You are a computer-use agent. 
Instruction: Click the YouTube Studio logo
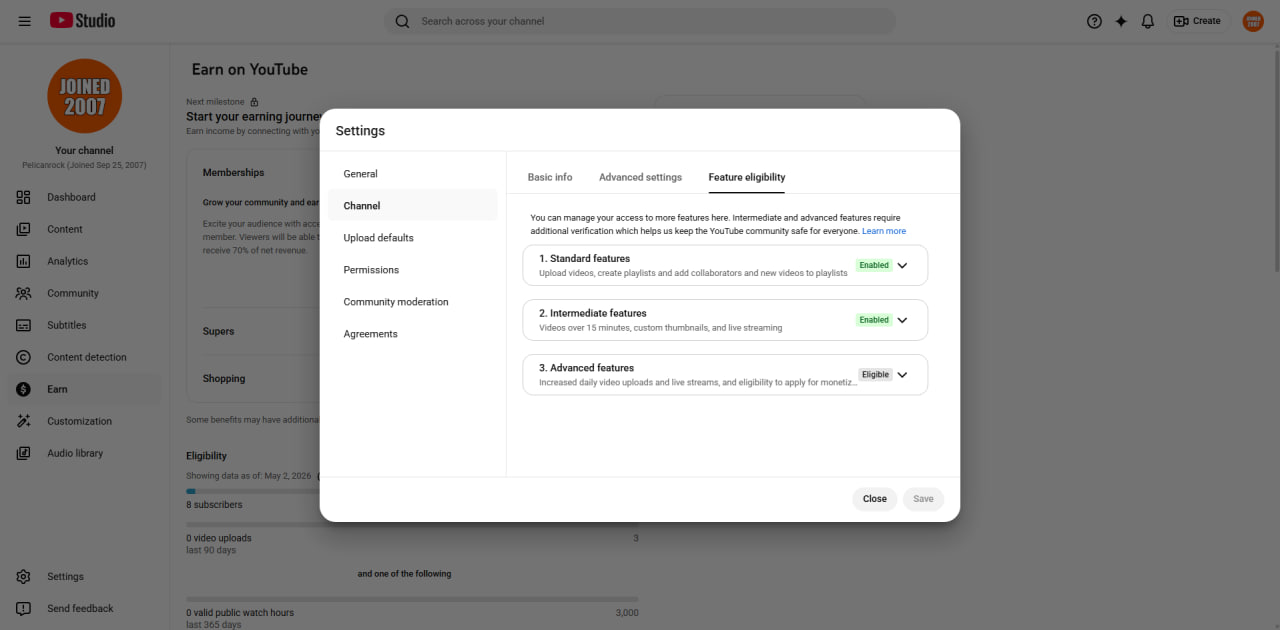tap(82, 21)
